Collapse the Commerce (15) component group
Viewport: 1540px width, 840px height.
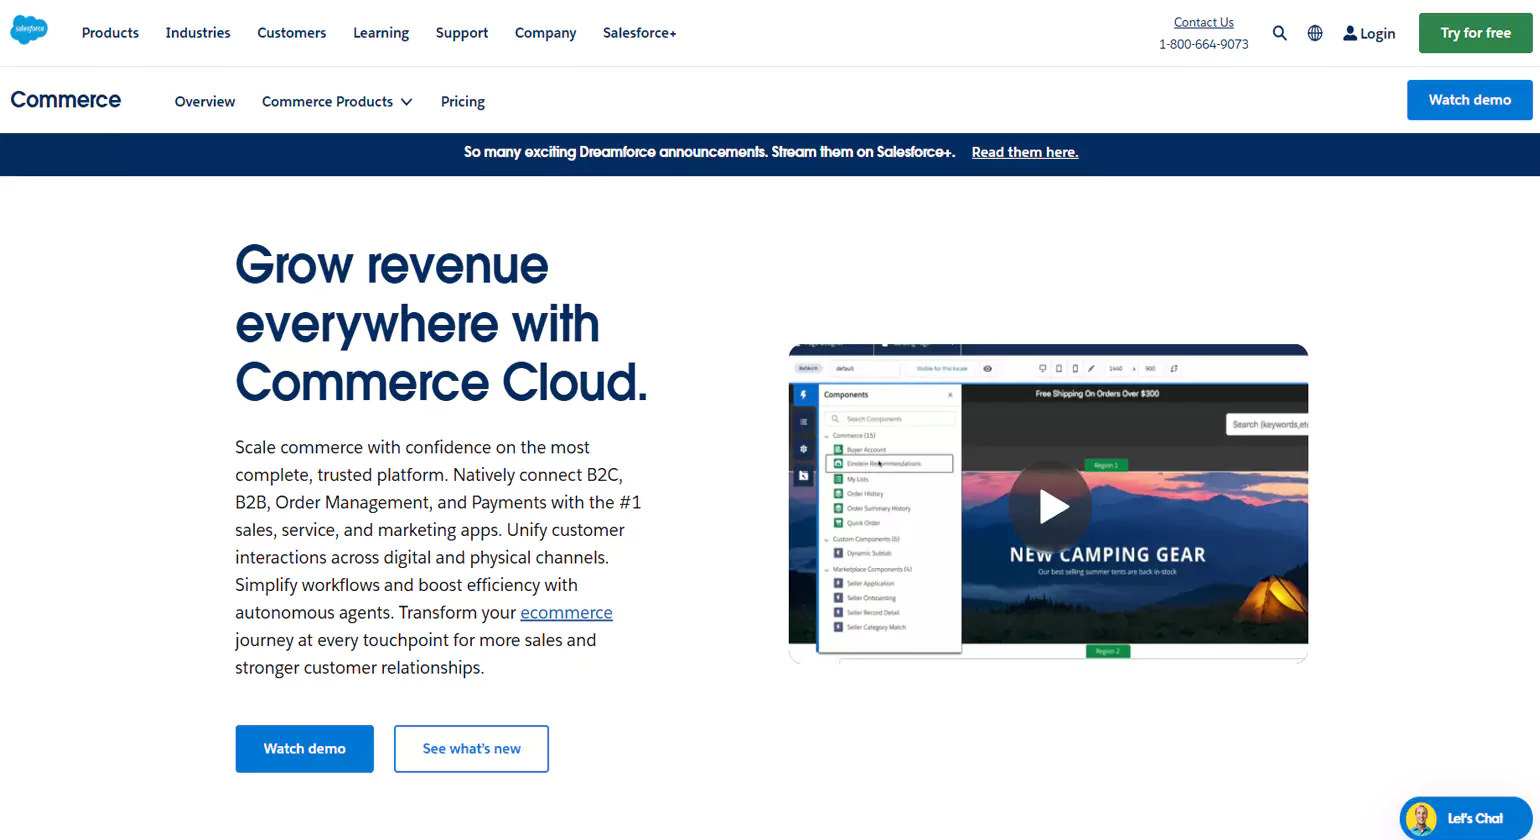[x=826, y=435]
